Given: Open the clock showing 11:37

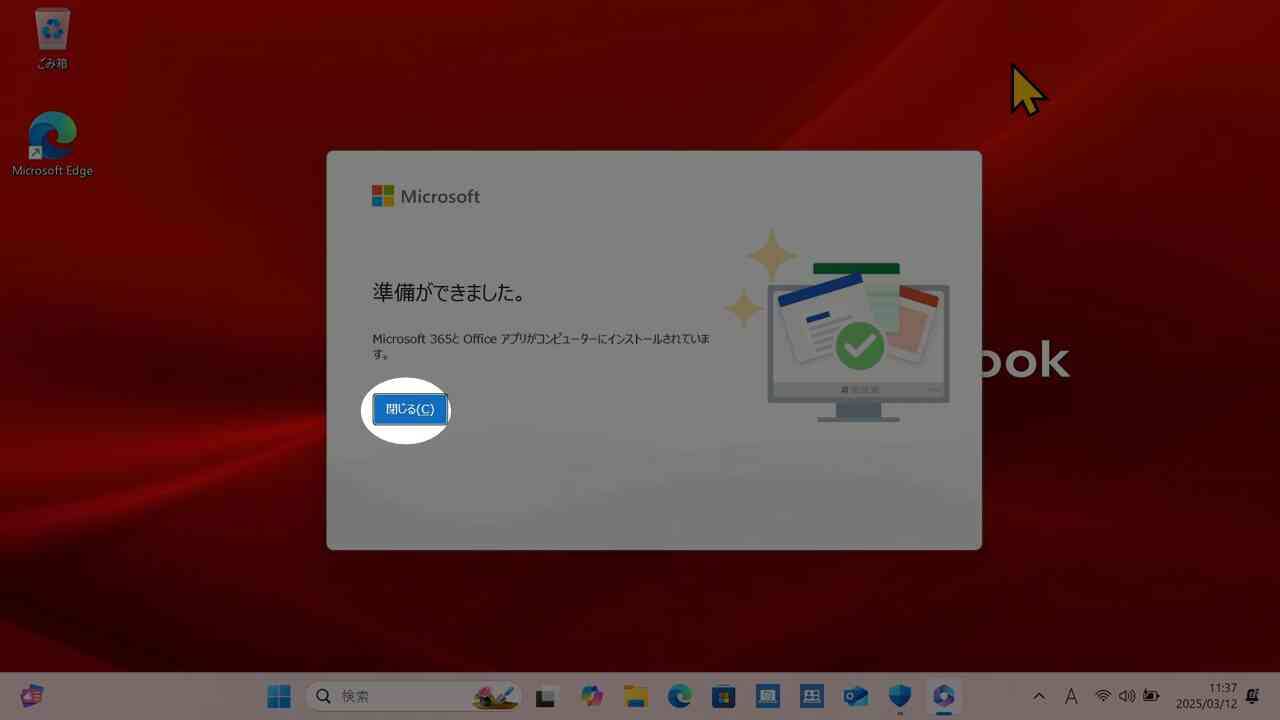Looking at the screenshot, I should [1206, 696].
